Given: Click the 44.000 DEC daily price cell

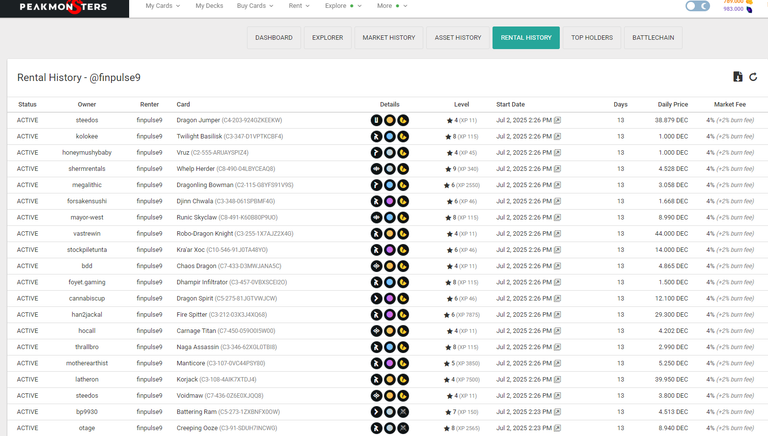Looking at the screenshot, I should click(671, 234).
